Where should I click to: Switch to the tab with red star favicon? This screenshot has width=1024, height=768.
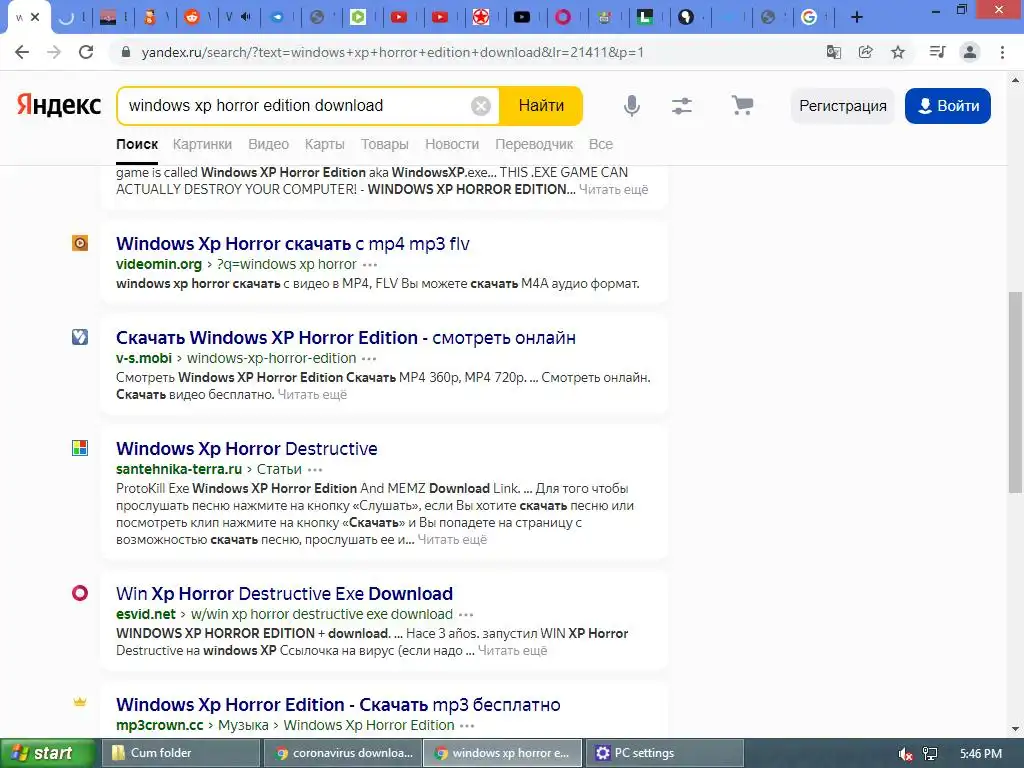(481, 18)
